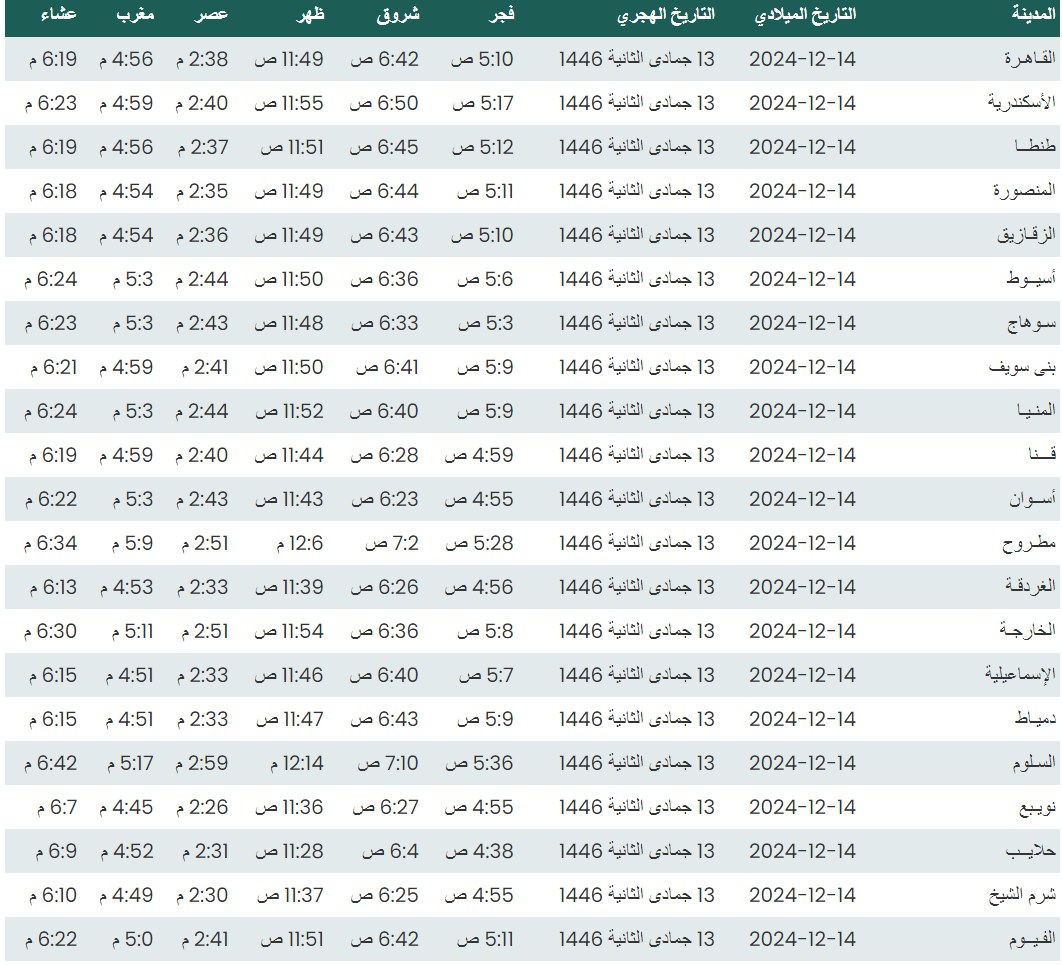The height and width of the screenshot is (965, 1062).
Task: Click the sunrise time in الفيوم row
Action: point(384,939)
